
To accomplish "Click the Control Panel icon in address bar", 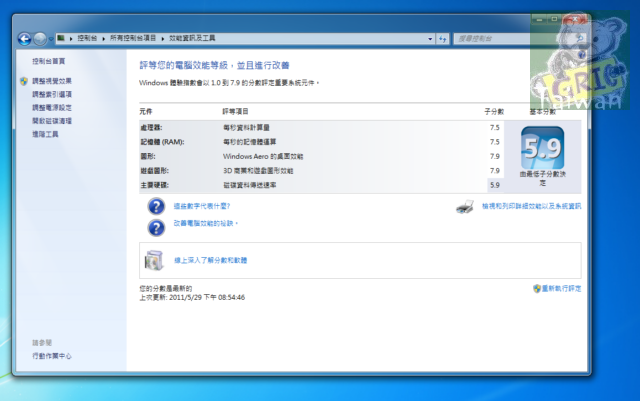I will [61, 38].
